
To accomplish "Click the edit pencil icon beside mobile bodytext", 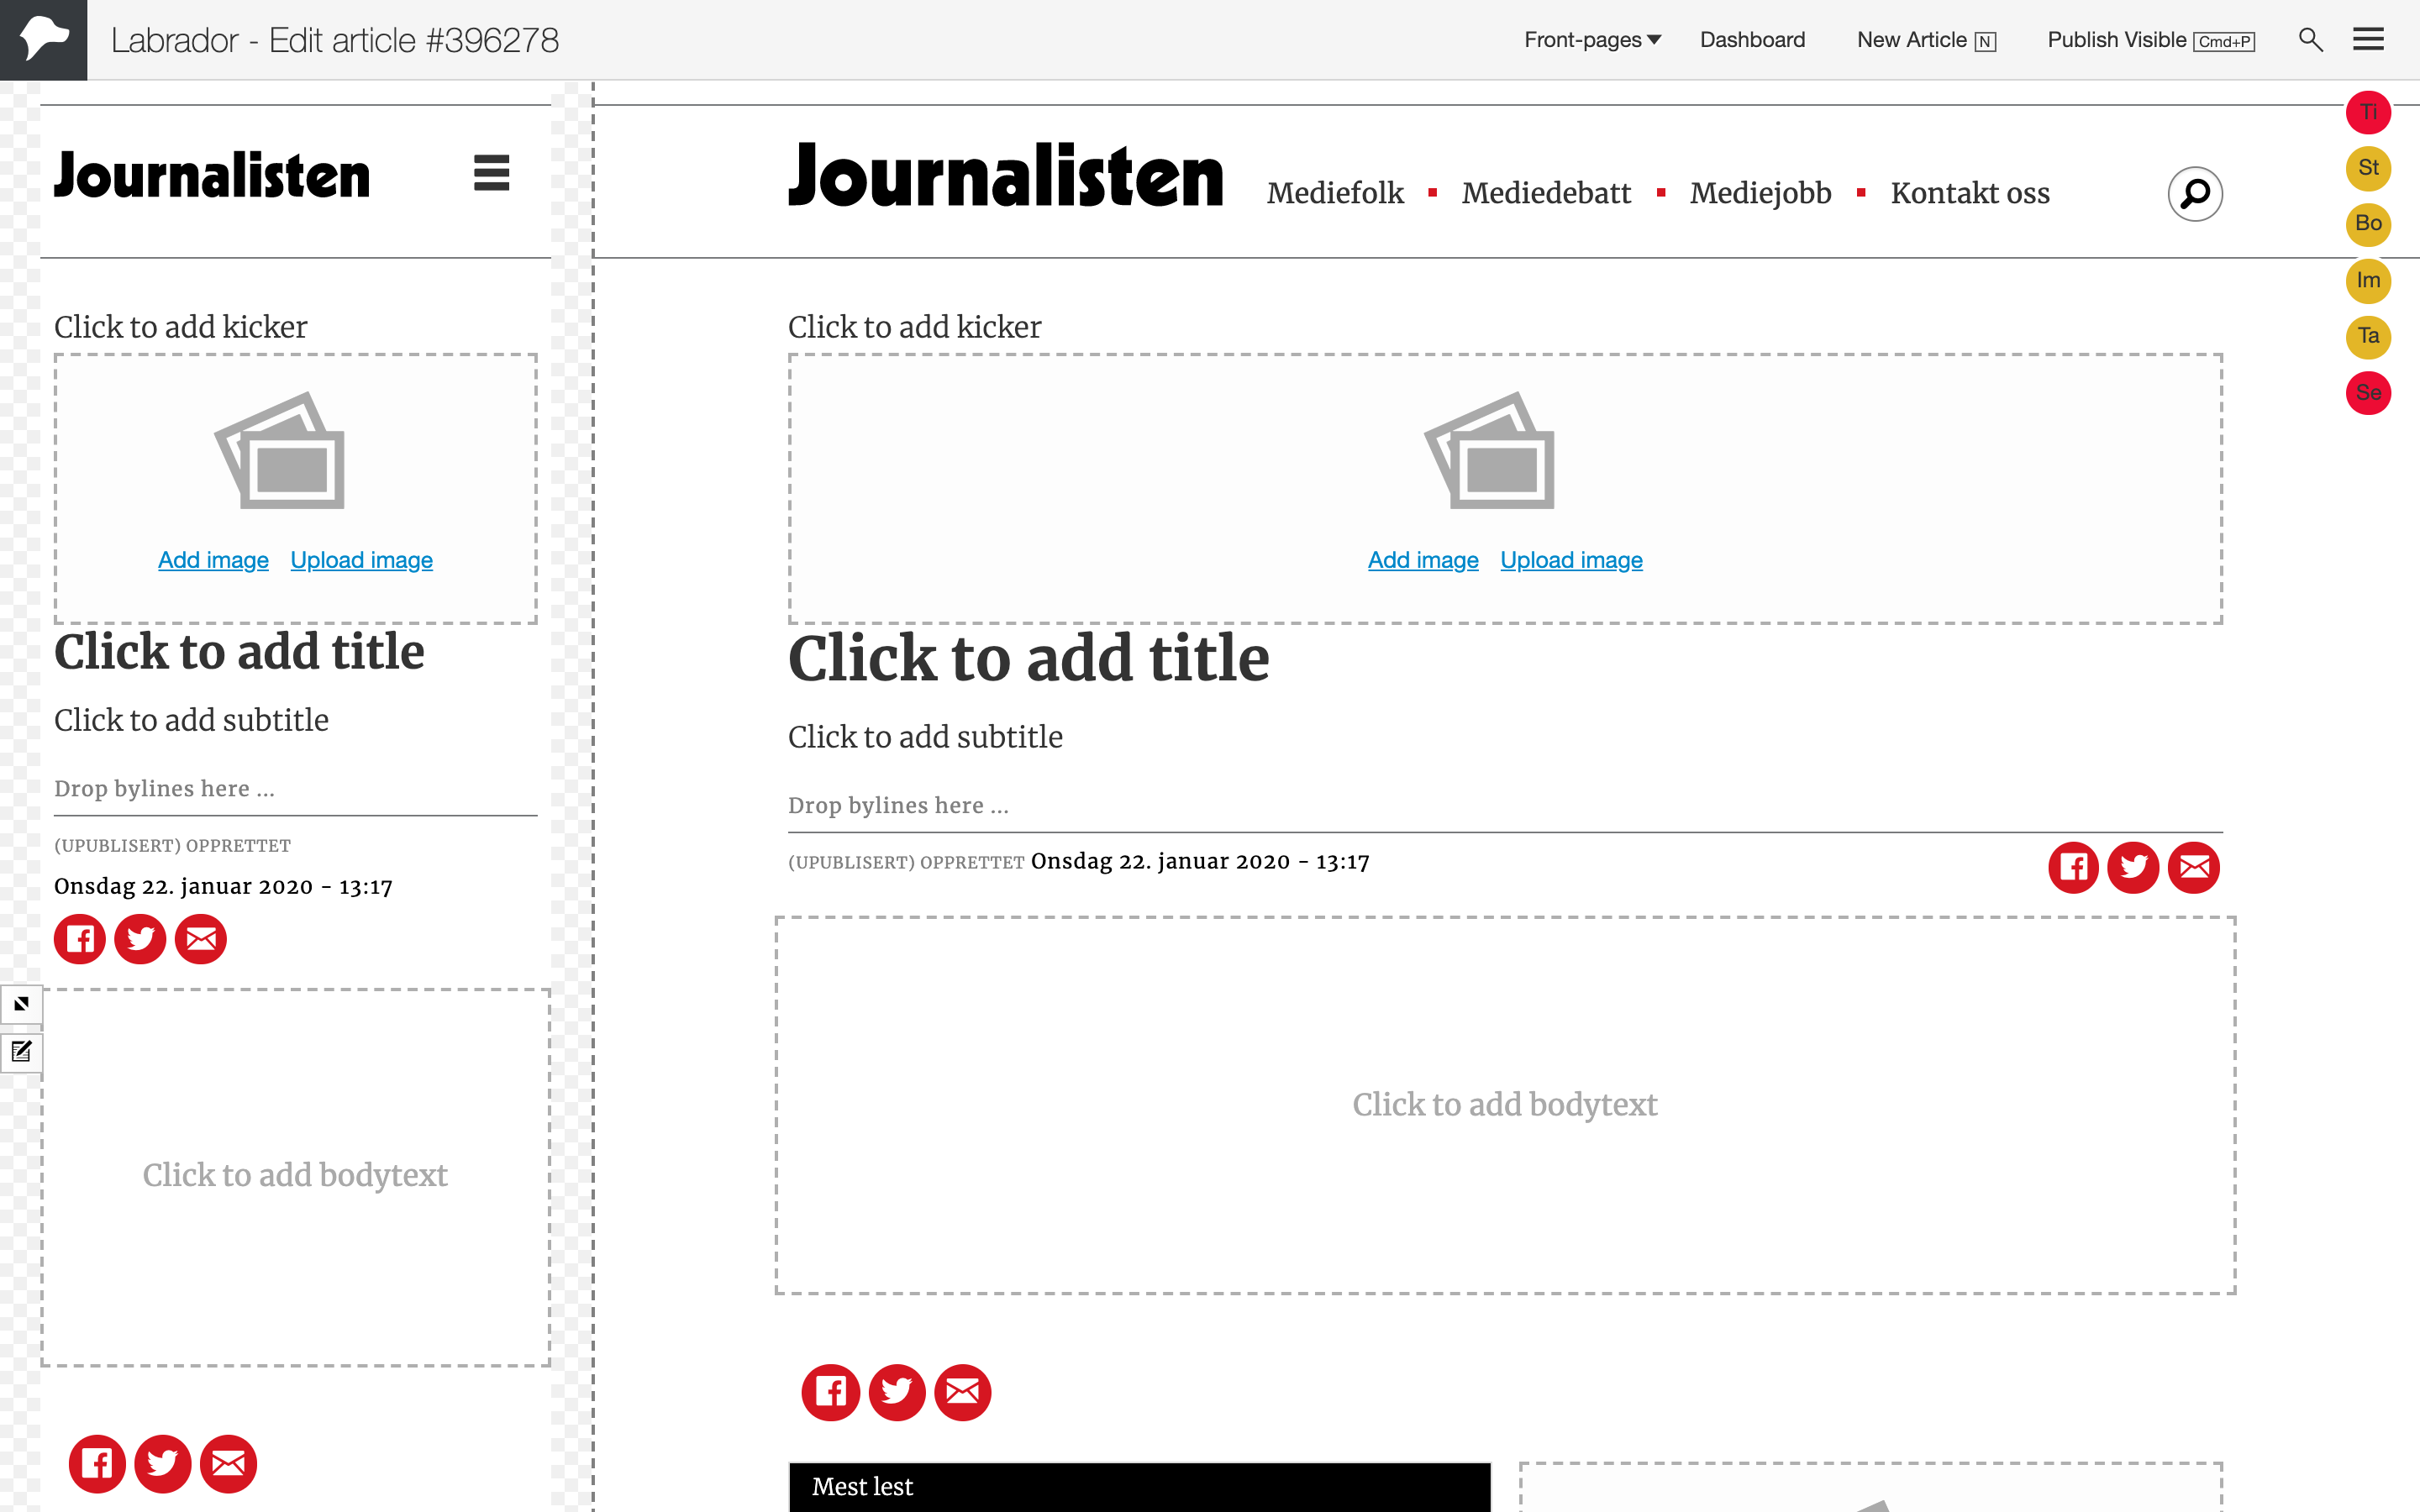I will (21, 1051).
